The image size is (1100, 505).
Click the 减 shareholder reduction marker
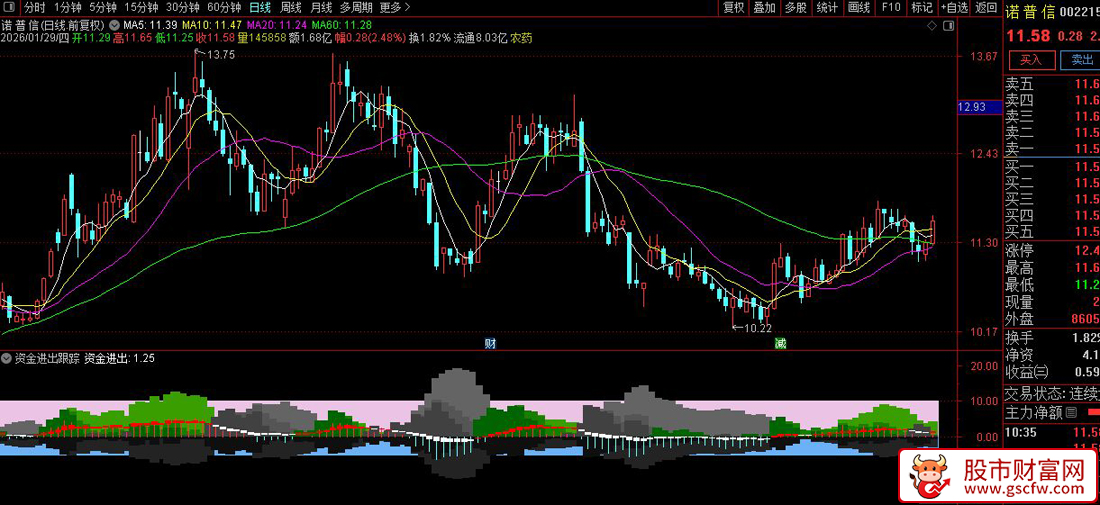click(780, 344)
